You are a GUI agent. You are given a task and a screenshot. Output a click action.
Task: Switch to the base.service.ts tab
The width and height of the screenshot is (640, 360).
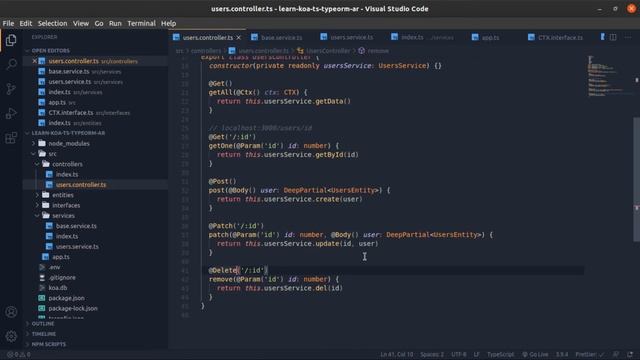(x=281, y=38)
